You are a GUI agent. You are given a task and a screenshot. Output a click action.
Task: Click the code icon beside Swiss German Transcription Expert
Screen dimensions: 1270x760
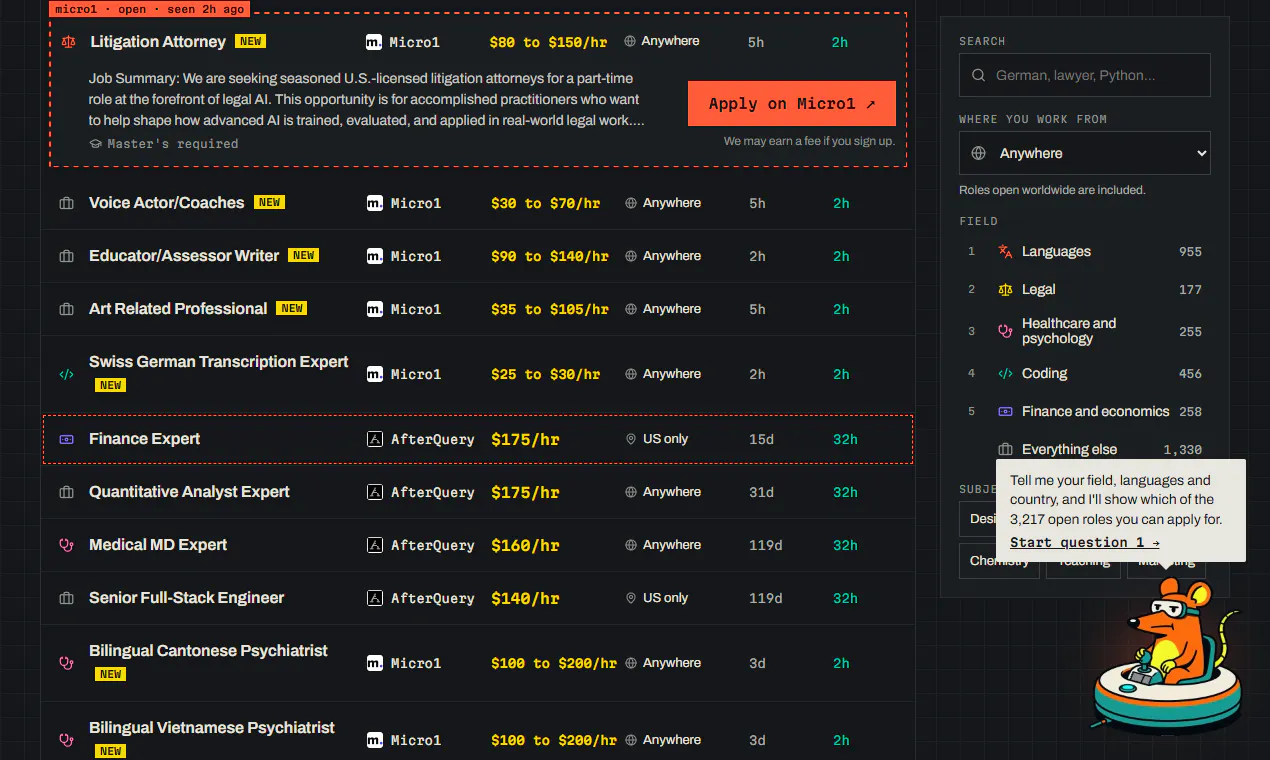coord(67,374)
